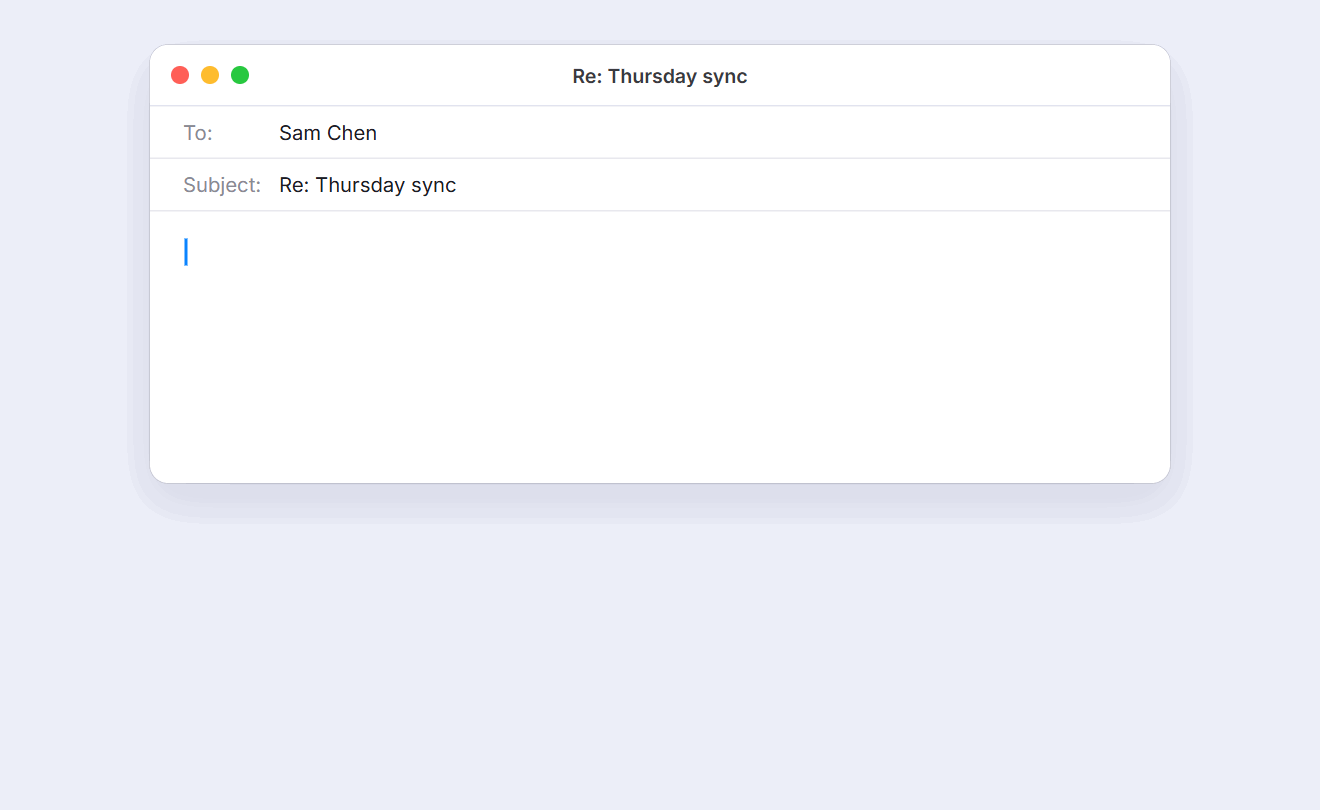1320x810 pixels.
Task: Select the 'To:' label
Action: pos(198,133)
